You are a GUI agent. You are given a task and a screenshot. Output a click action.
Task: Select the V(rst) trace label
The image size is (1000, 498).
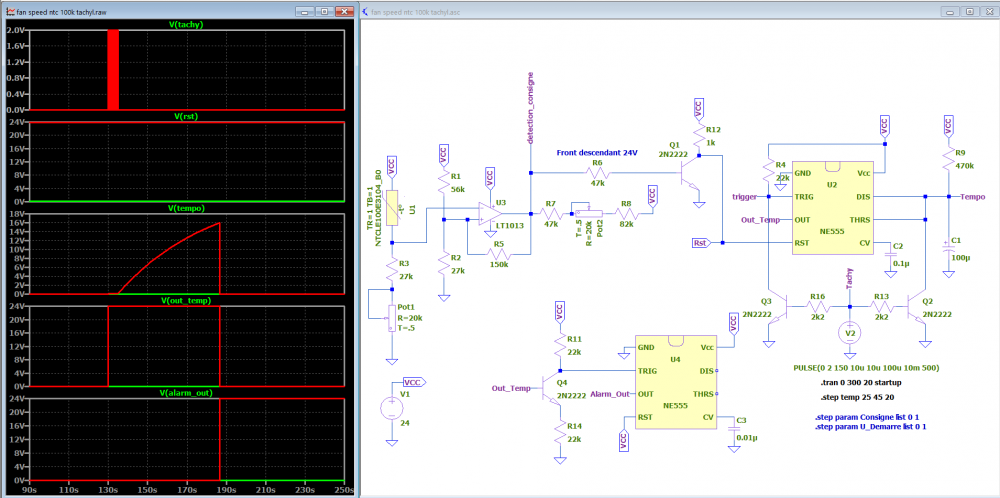(x=186, y=117)
